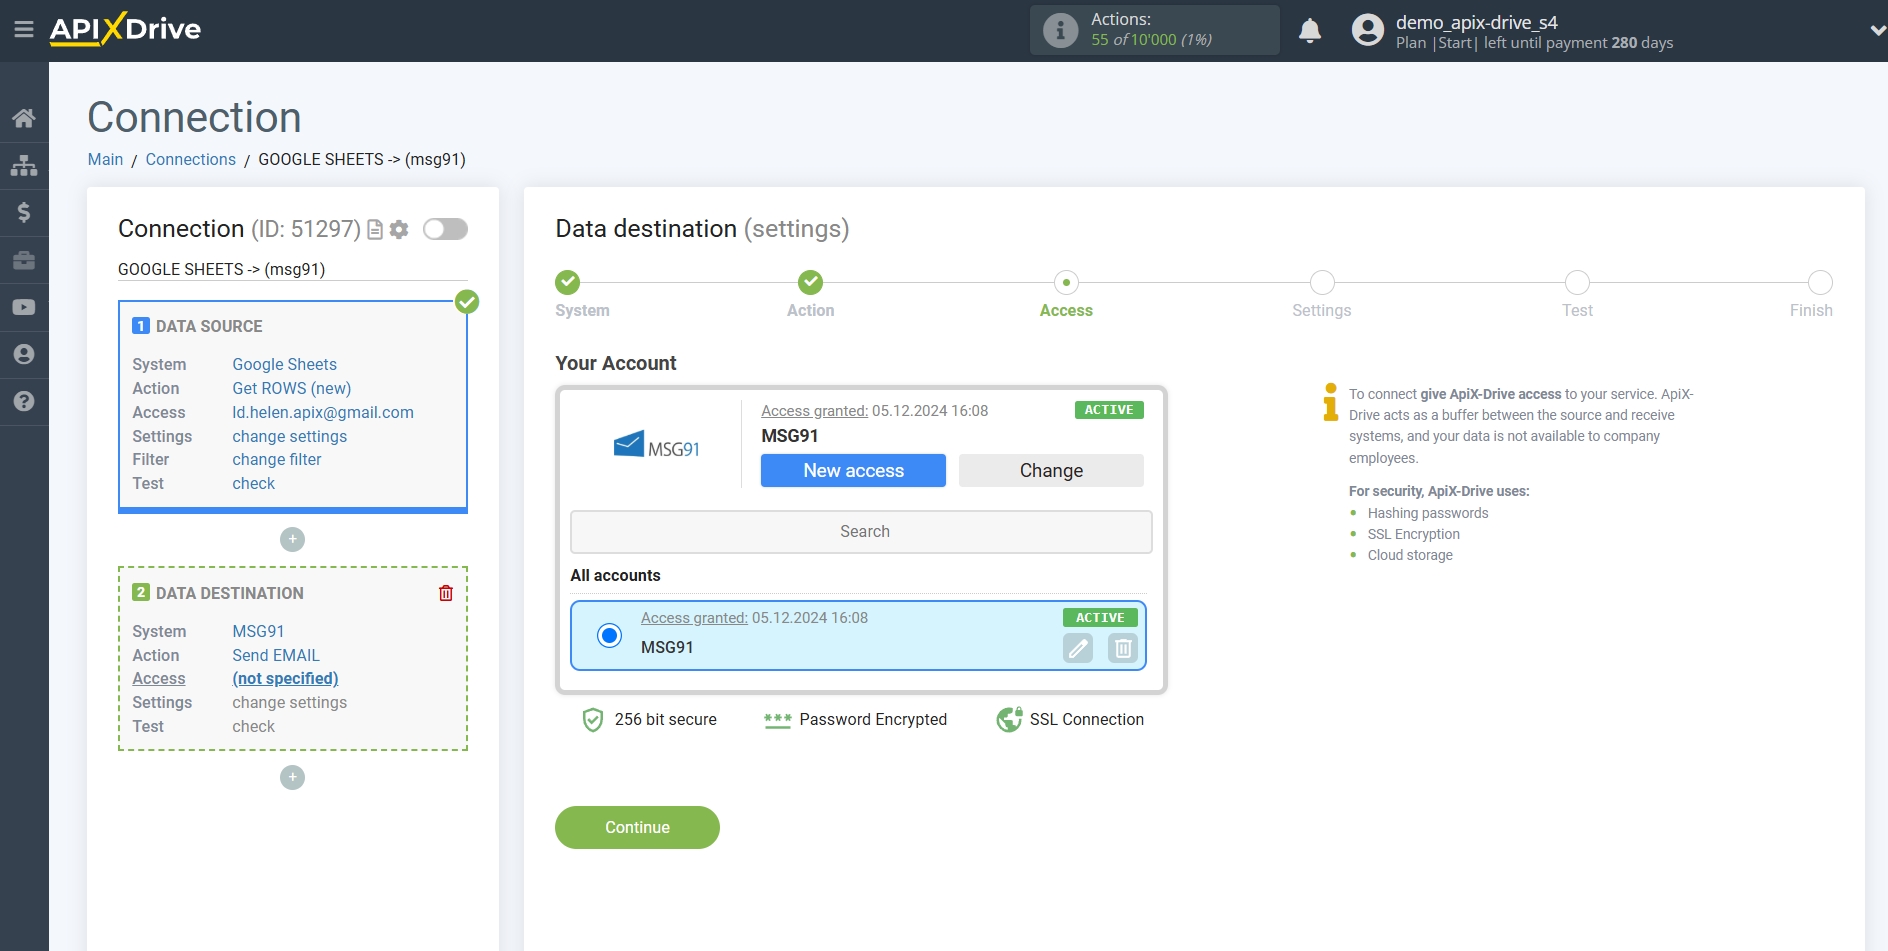This screenshot has width=1888, height=951.
Task: Click the MSG91 logo in the account card
Action: click(656, 445)
